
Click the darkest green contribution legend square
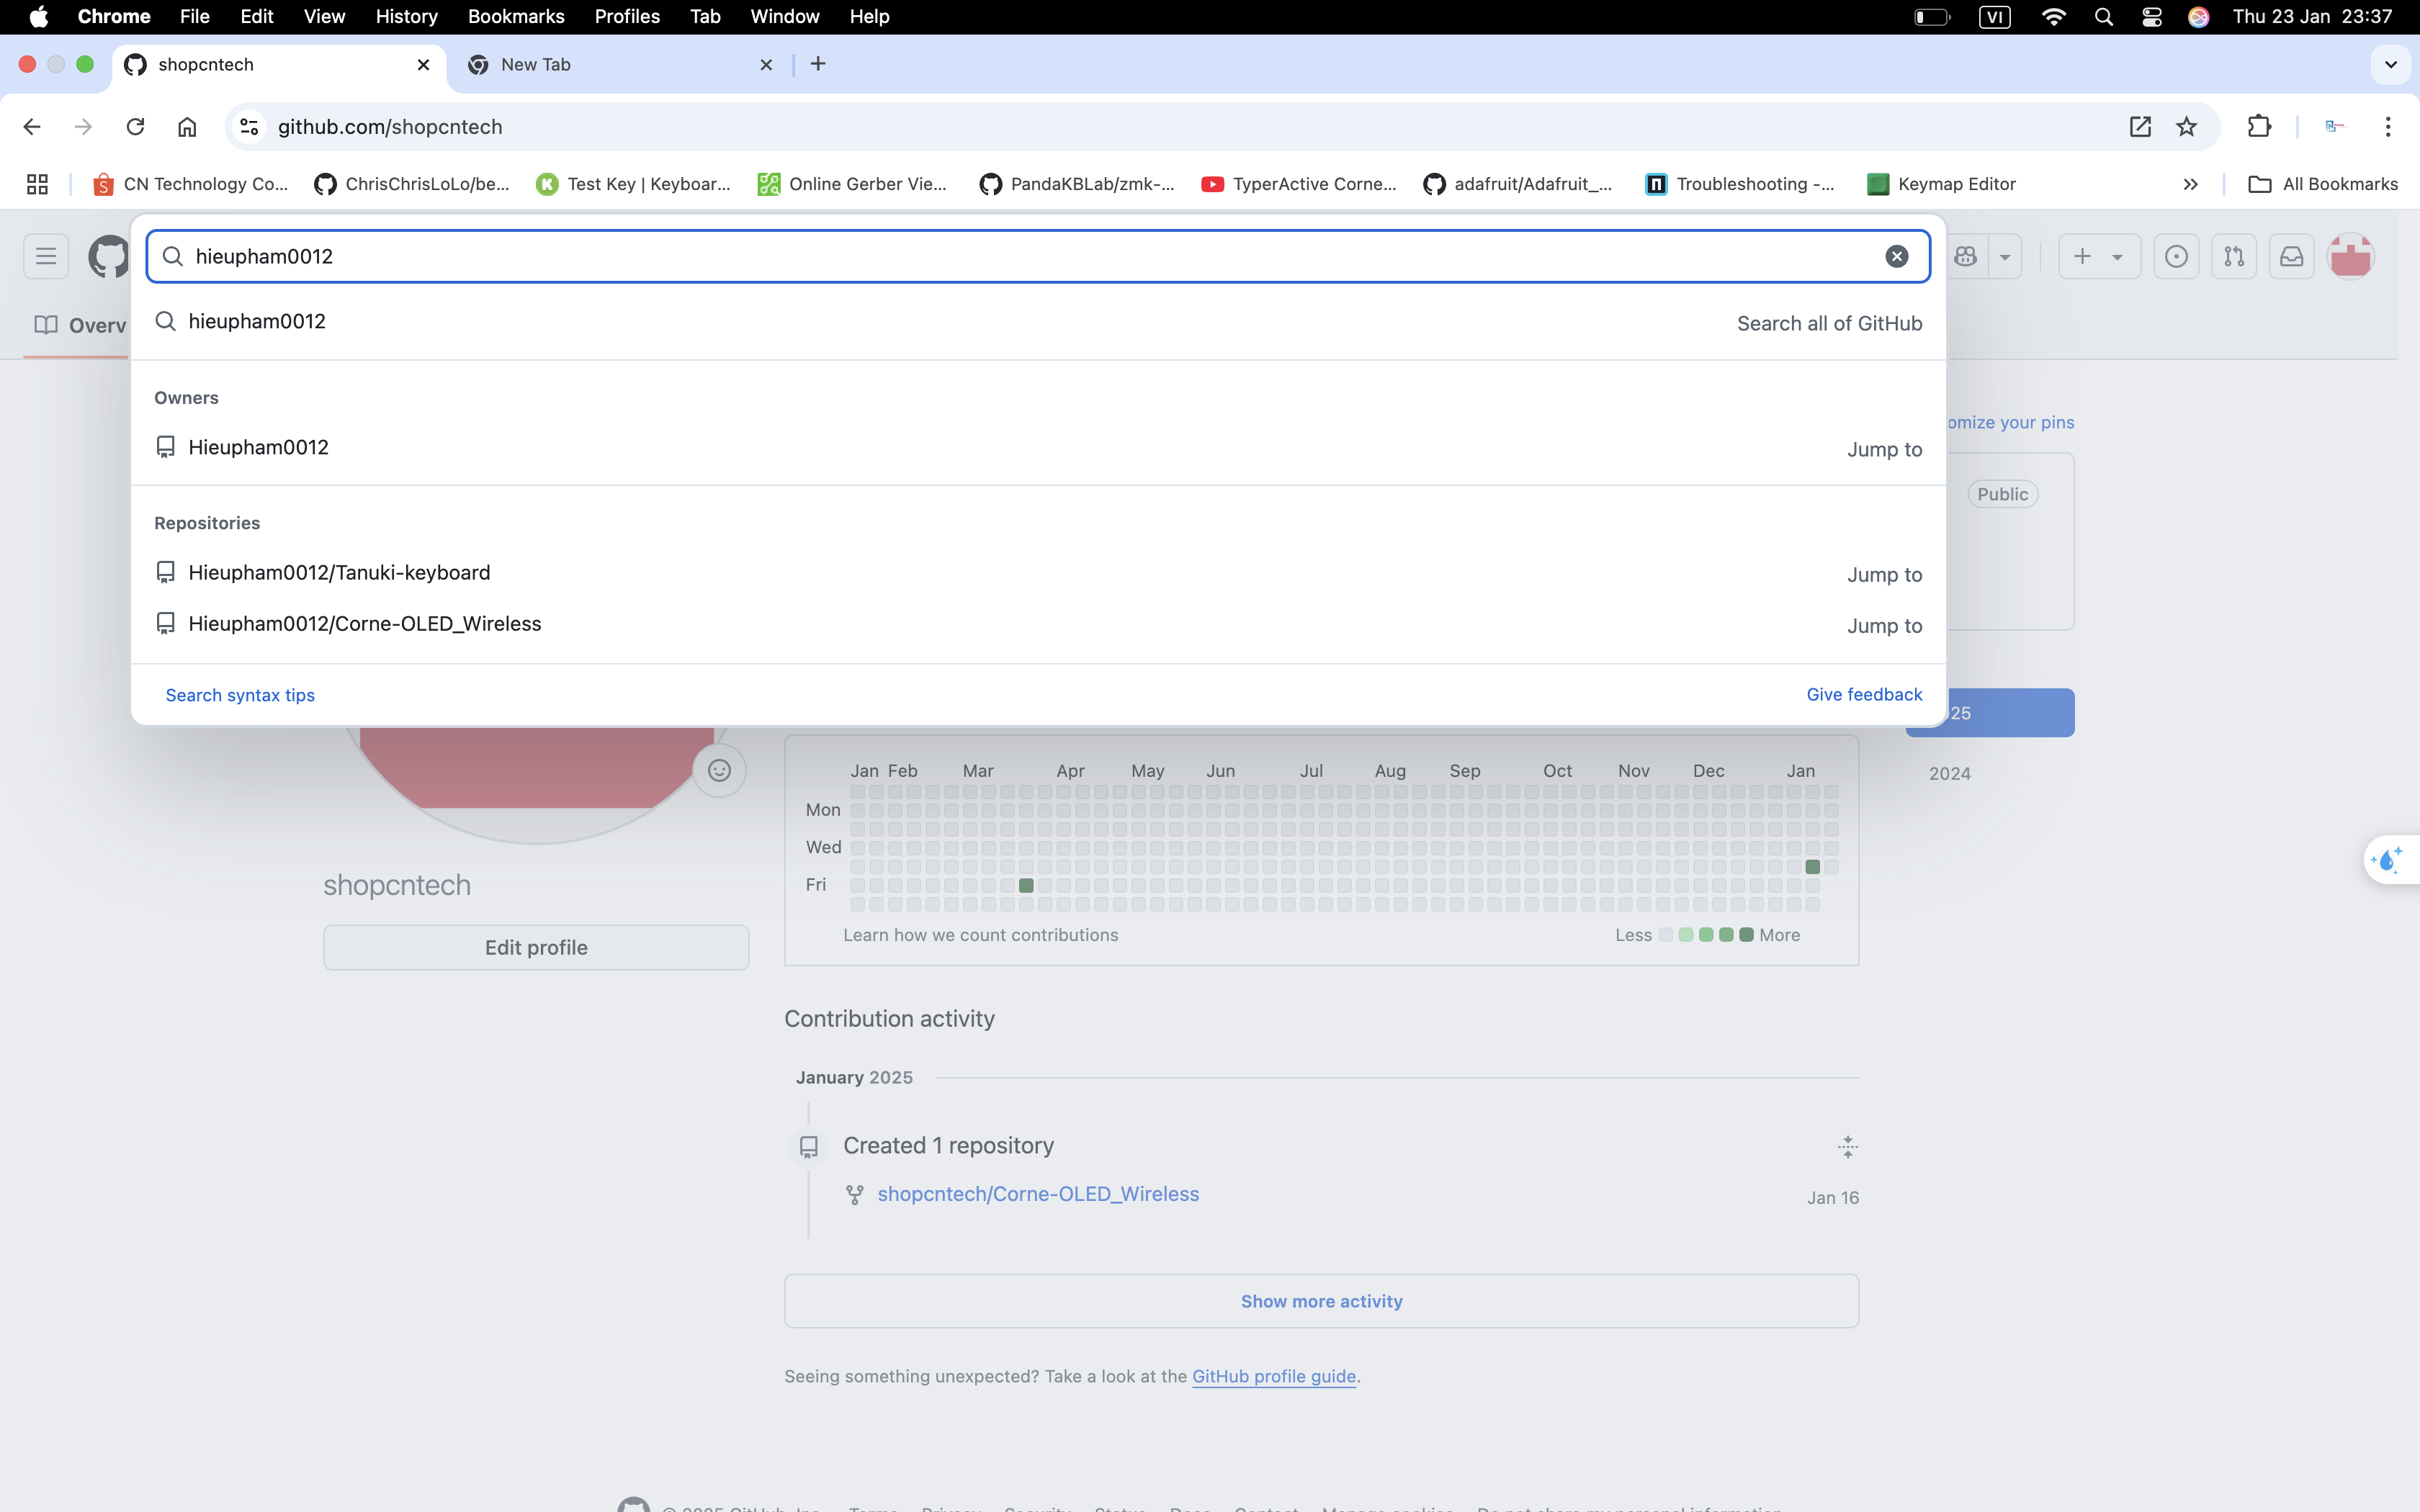(1746, 935)
